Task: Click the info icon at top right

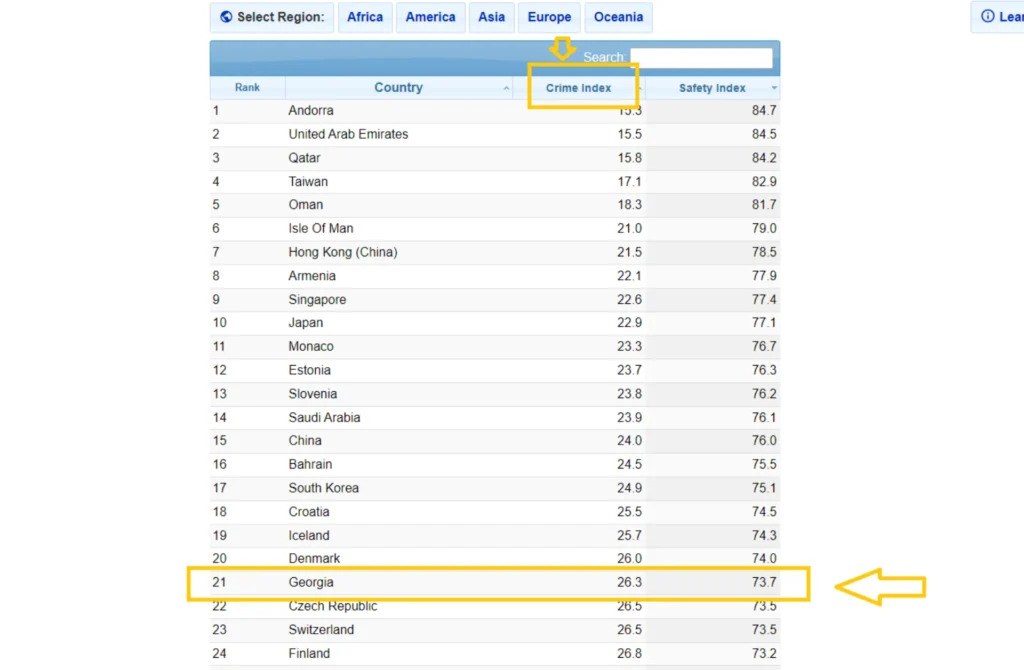Action: (x=988, y=17)
